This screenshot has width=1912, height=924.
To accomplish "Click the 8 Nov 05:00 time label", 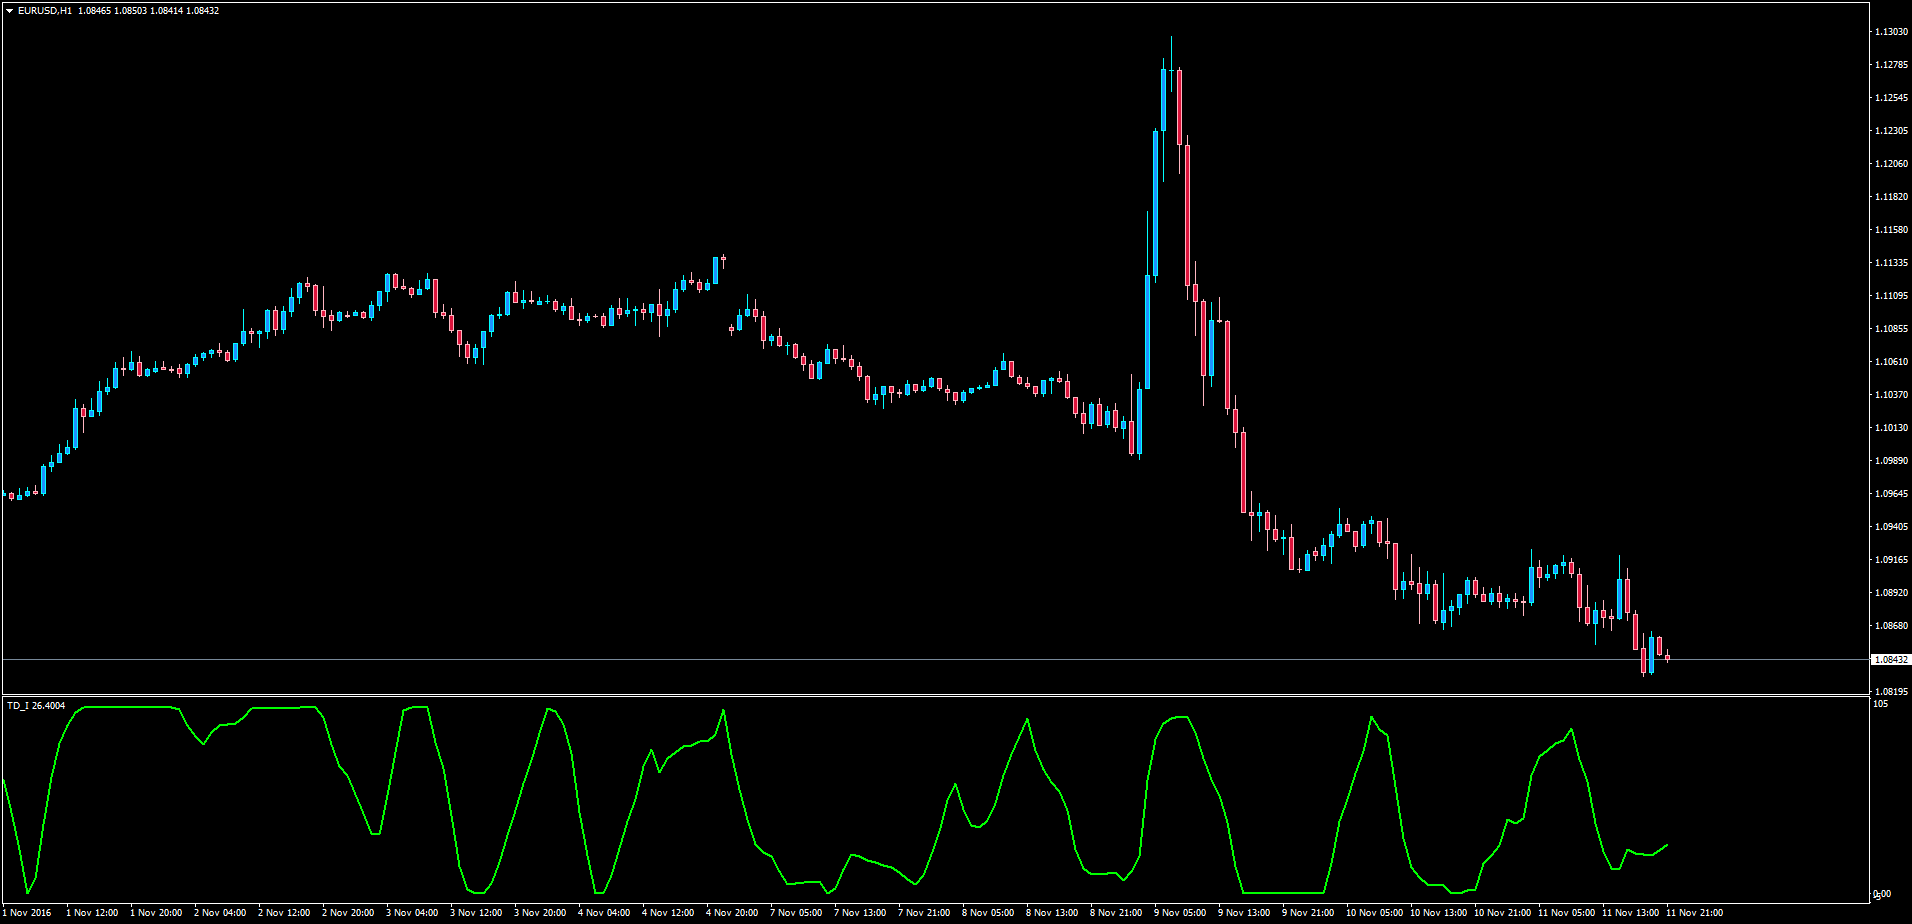I will pyautogui.click(x=988, y=913).
